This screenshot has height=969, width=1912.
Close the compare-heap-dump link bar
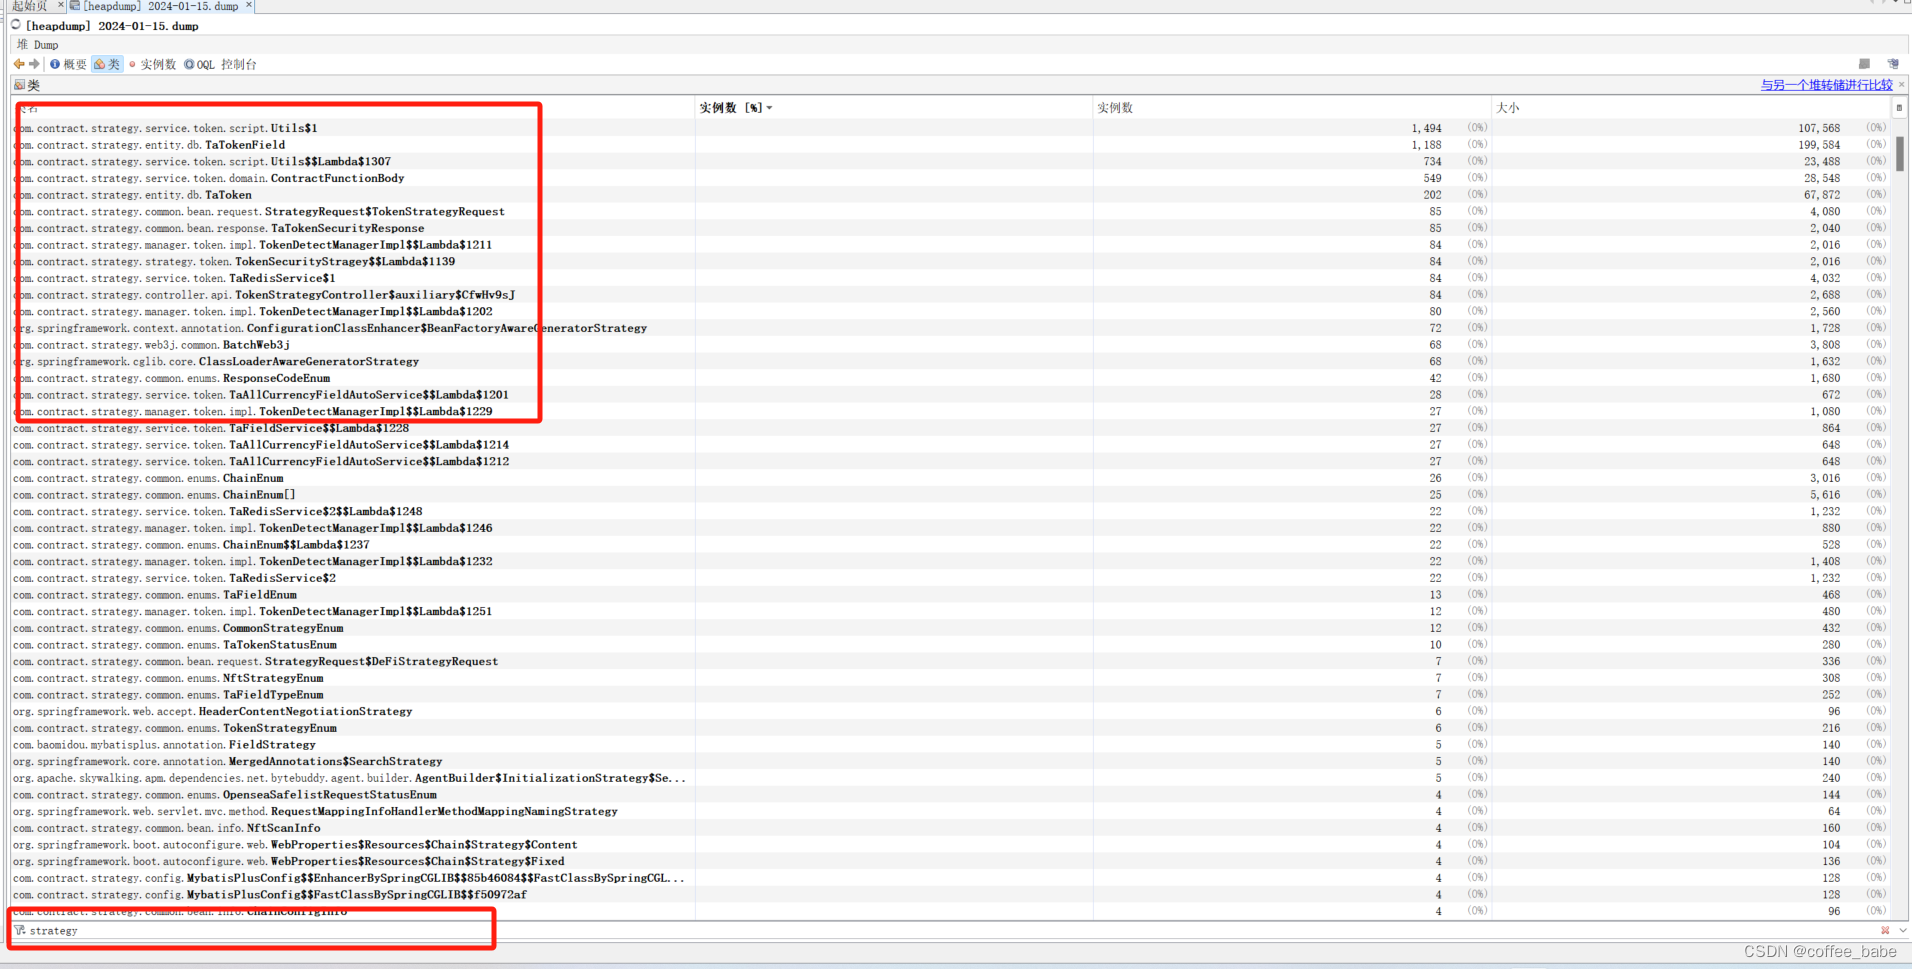click(x=1901, y=85)
